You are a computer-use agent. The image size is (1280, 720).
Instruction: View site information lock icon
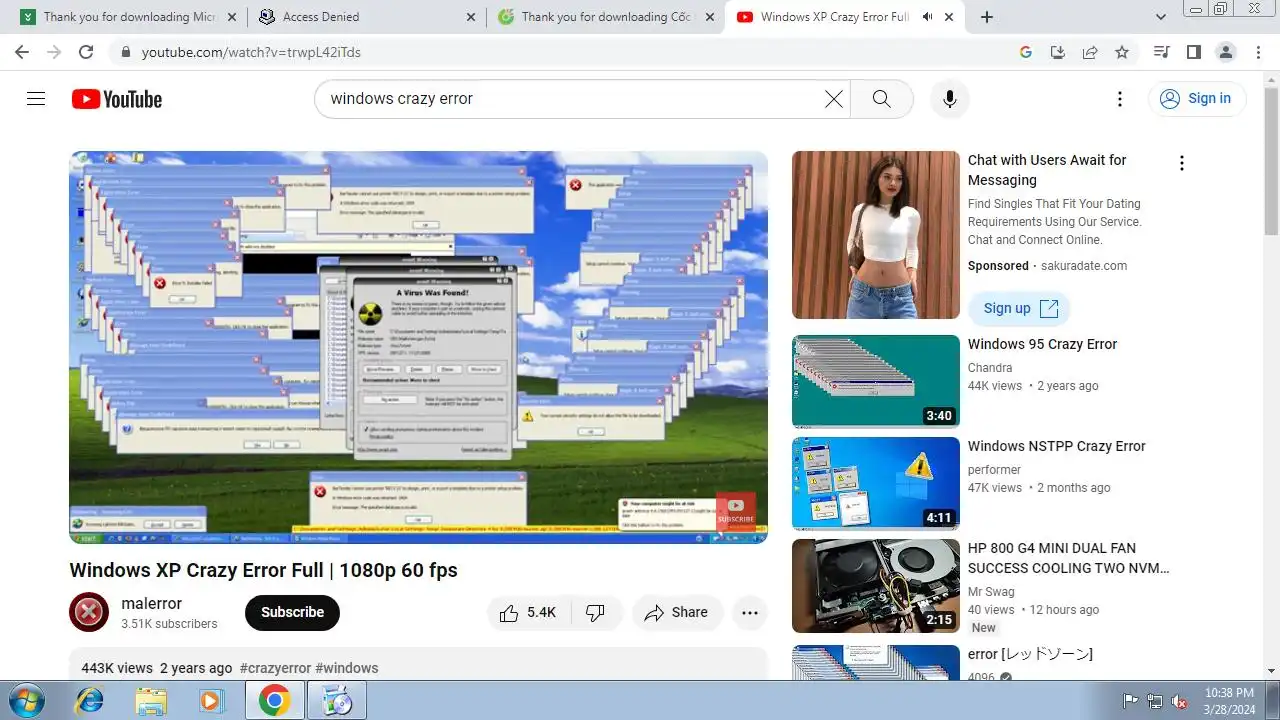(x=125, y=52)
